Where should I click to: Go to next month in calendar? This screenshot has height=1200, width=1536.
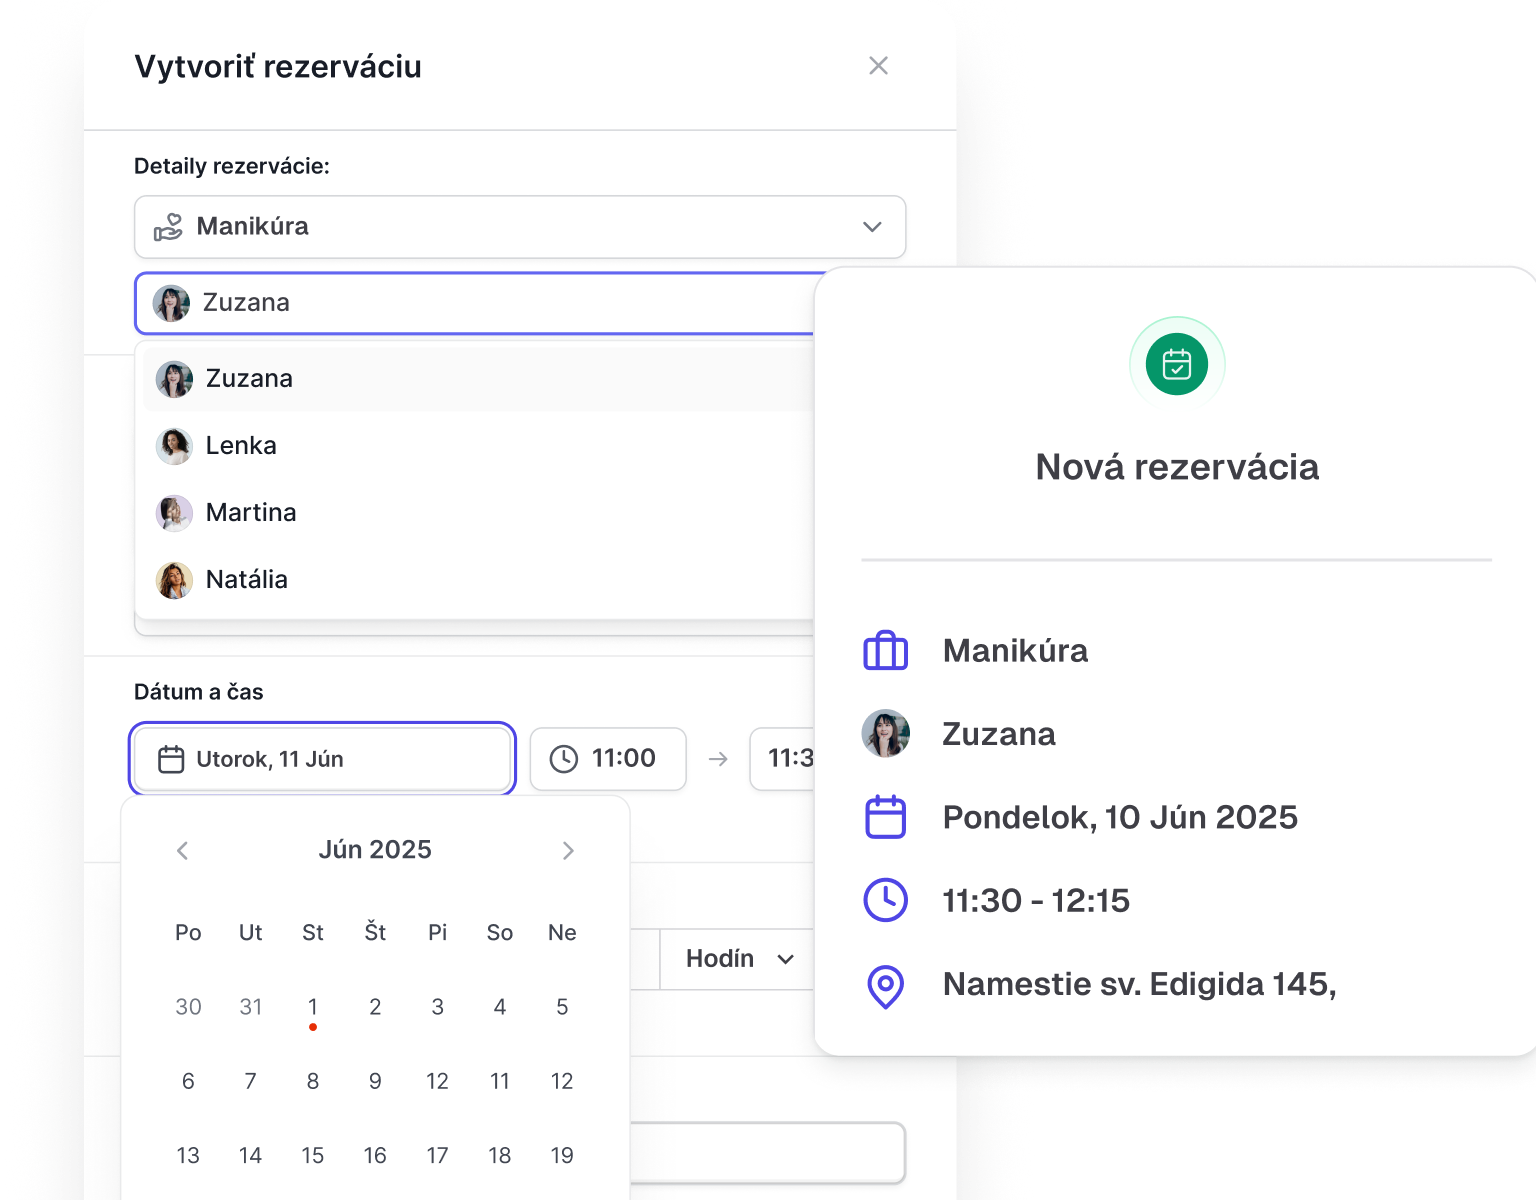[568, 851]
